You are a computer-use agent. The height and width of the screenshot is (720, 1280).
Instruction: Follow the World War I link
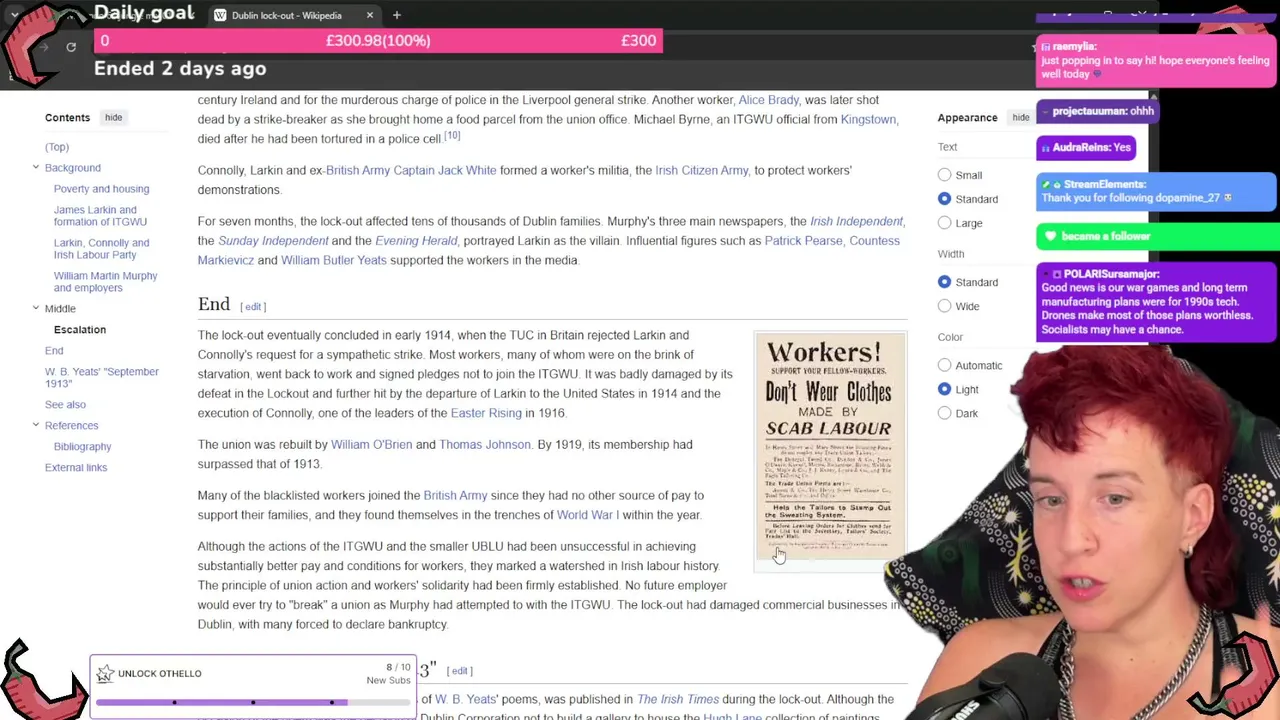588,515
